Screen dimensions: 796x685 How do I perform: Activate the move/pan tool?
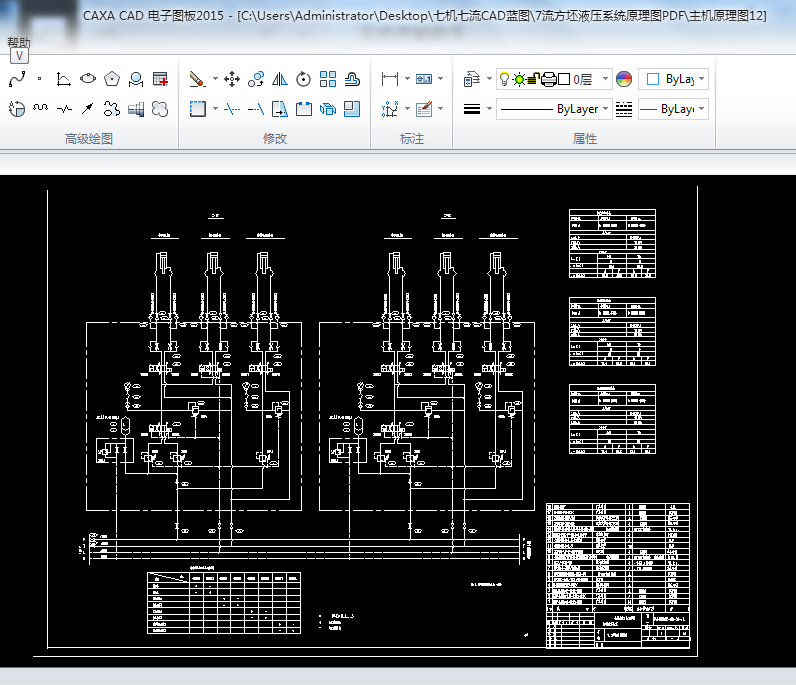point(232,78)
